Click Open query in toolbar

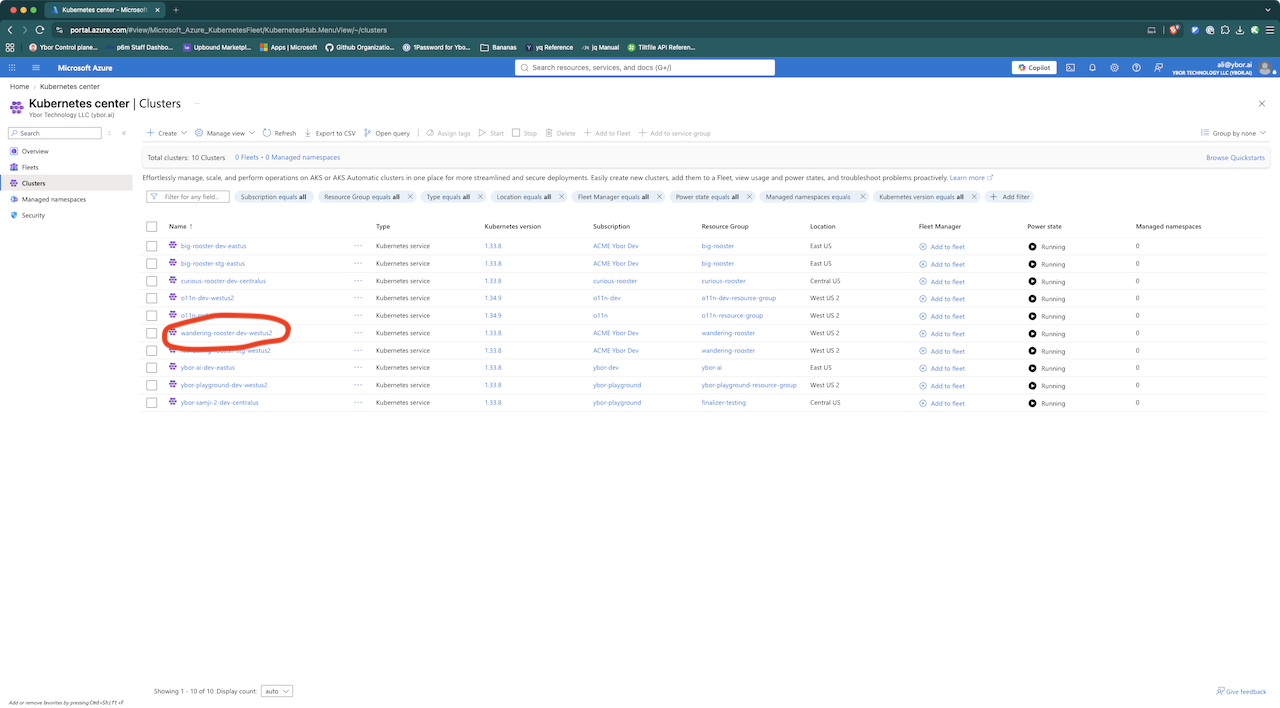point(387,133)
